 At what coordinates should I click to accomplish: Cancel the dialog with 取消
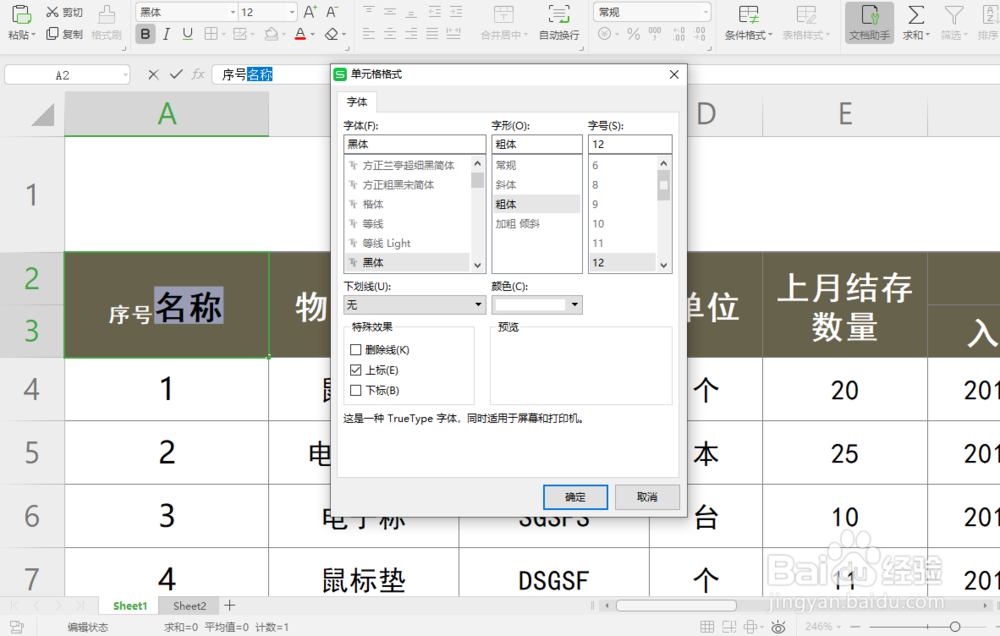[645, 497]
